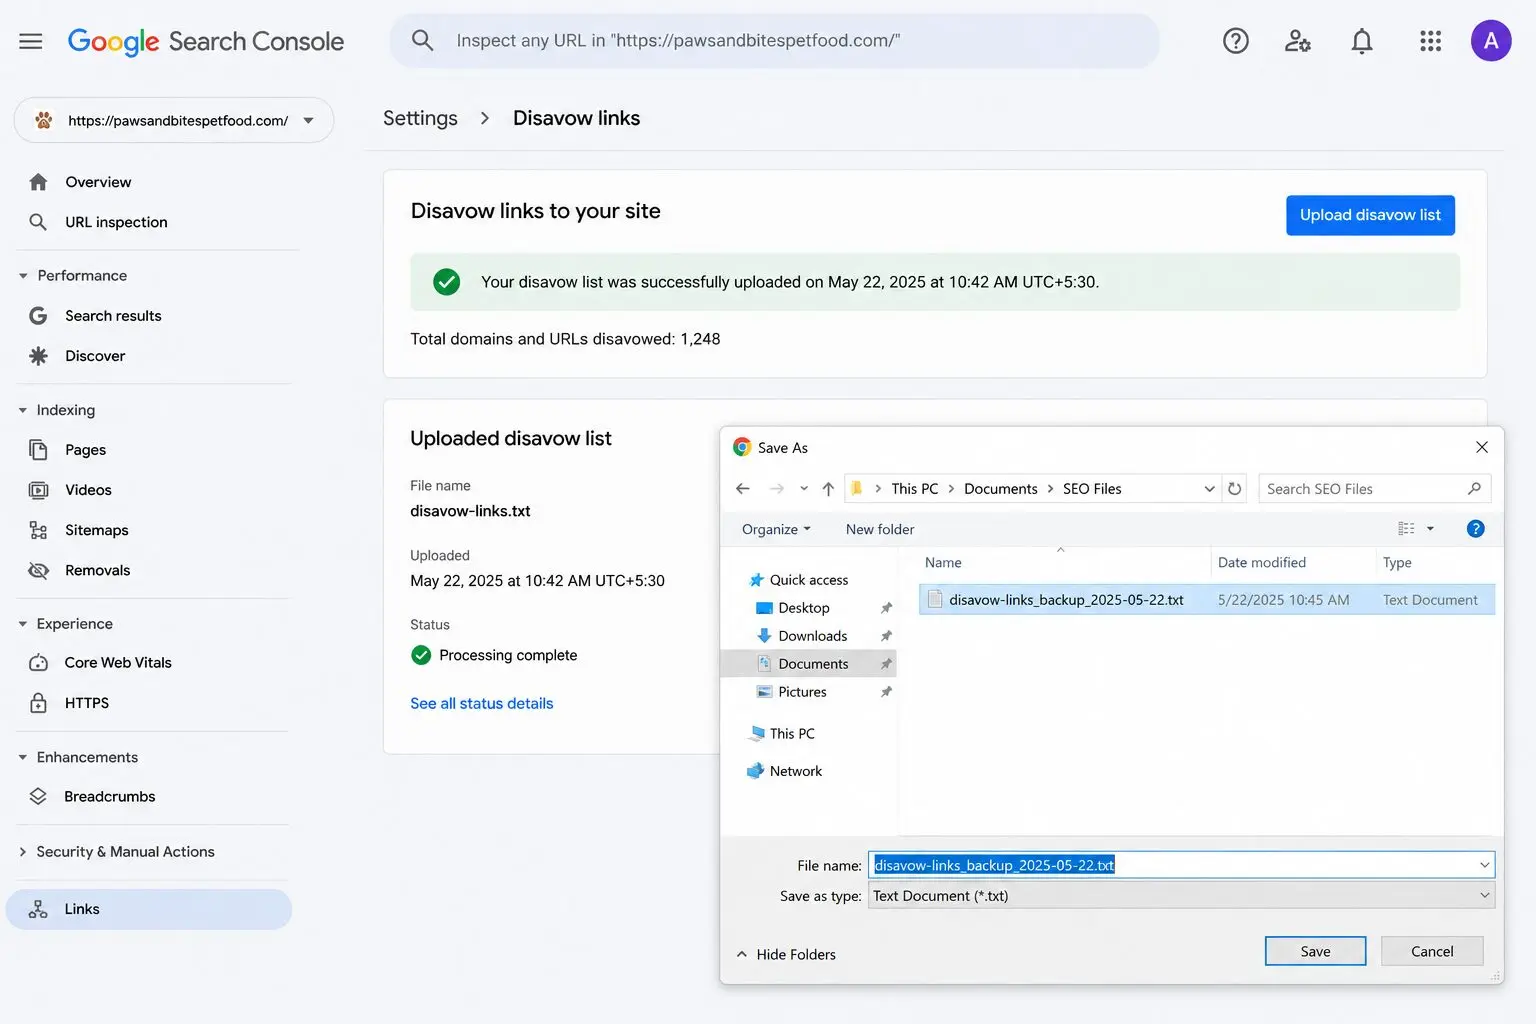
Task: Open the account avatar menu
Action: (1491, 41)
